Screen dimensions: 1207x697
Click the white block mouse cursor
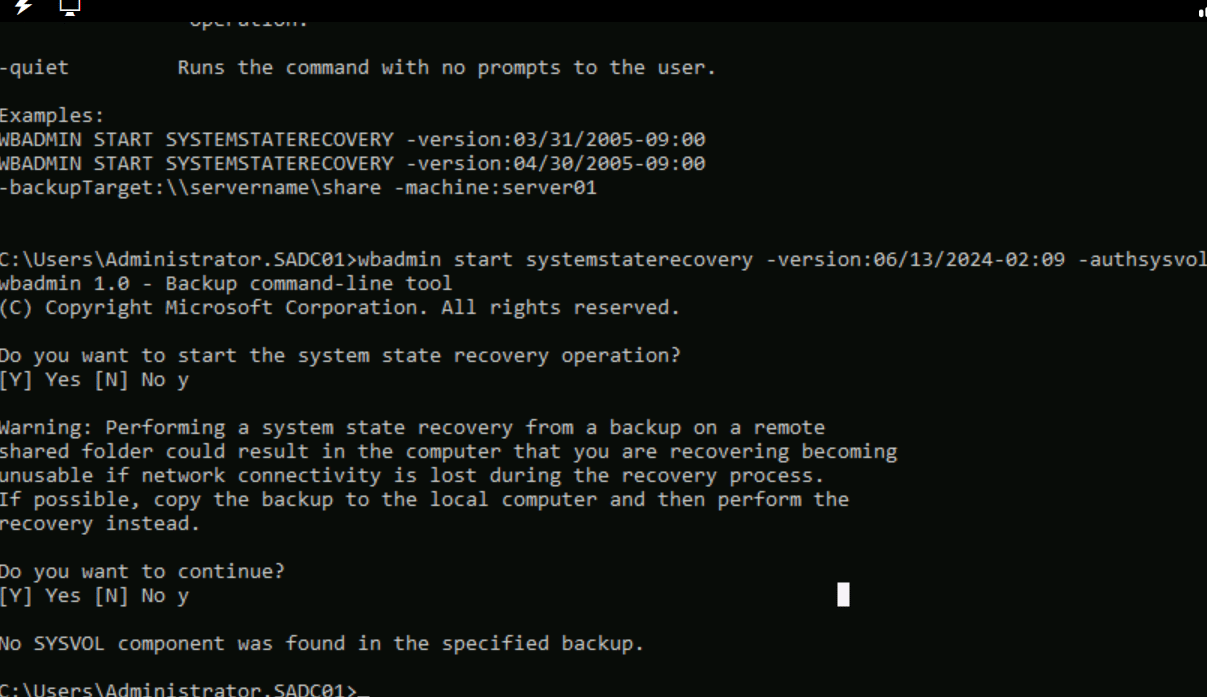pos(843,595)
